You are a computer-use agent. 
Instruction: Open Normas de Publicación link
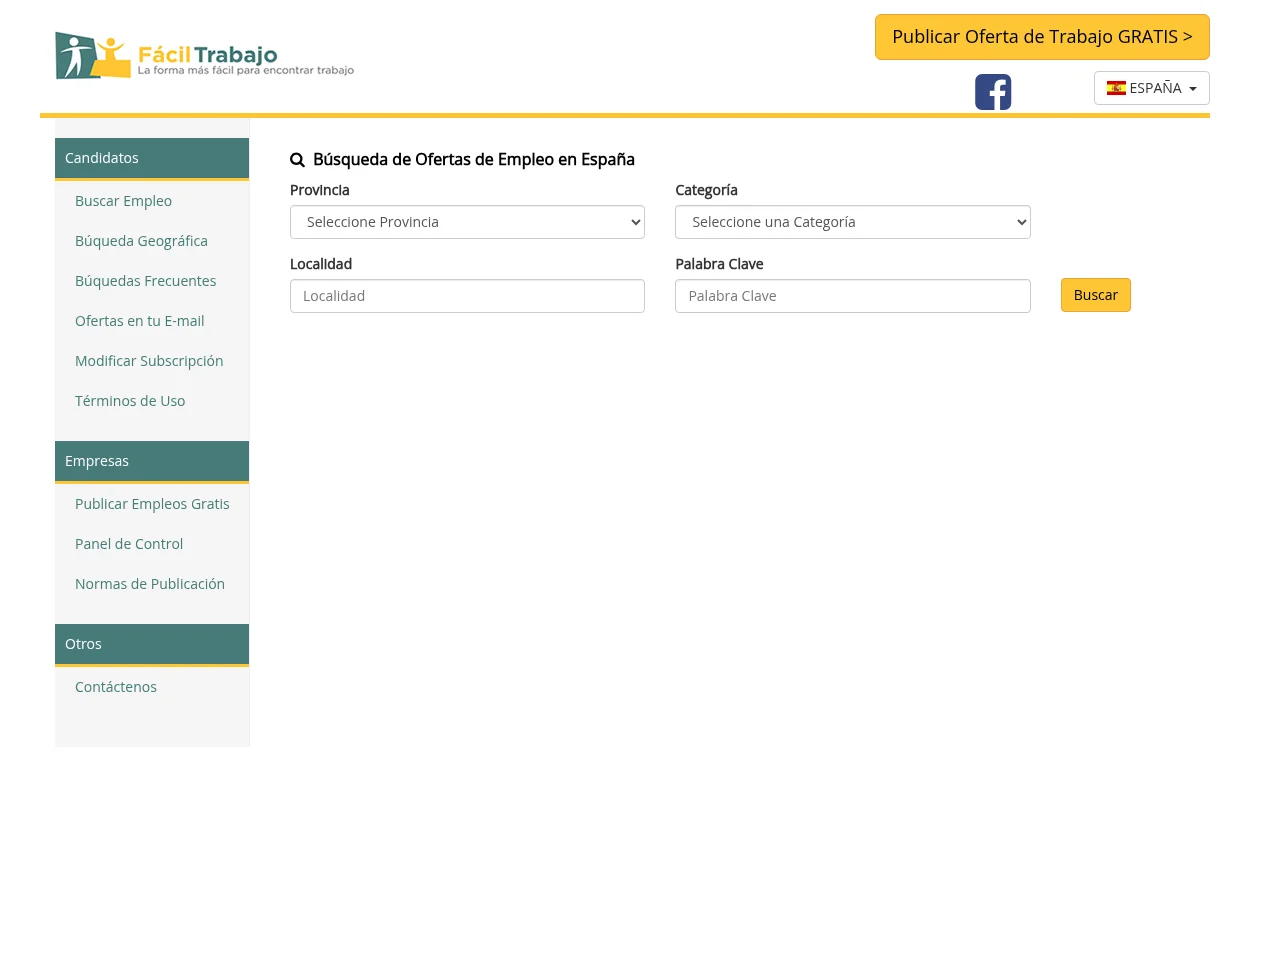pyautogui.click(x=150, y=584)
